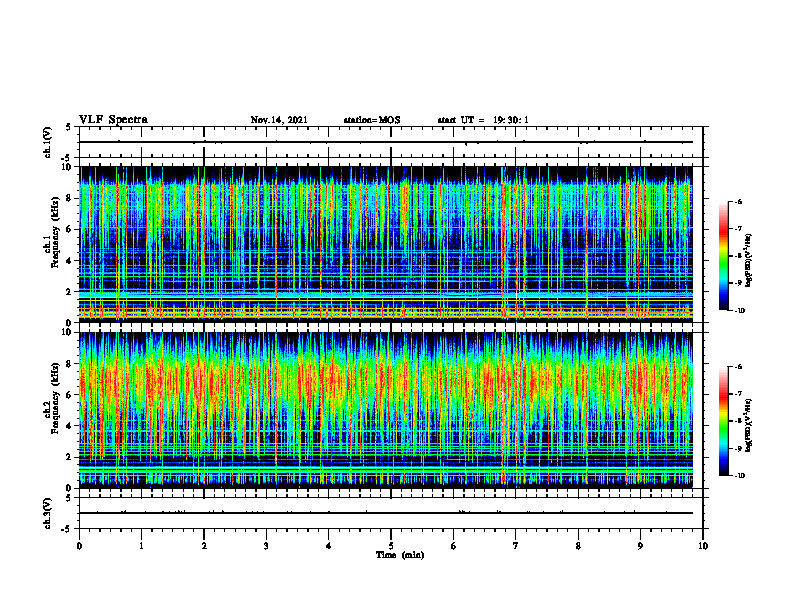Click the "ch.3(V)" axis label
The width and height of the screenshot is (792, 612).
(x=47, y=513)
